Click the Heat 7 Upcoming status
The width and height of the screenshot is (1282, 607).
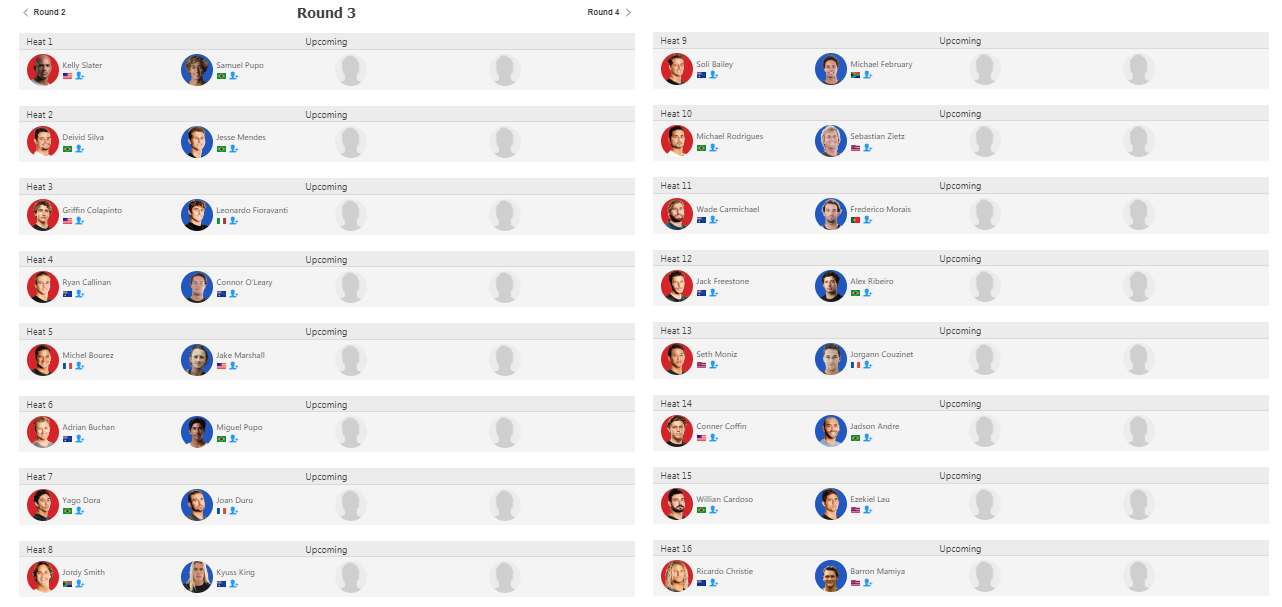coord(326,477)
